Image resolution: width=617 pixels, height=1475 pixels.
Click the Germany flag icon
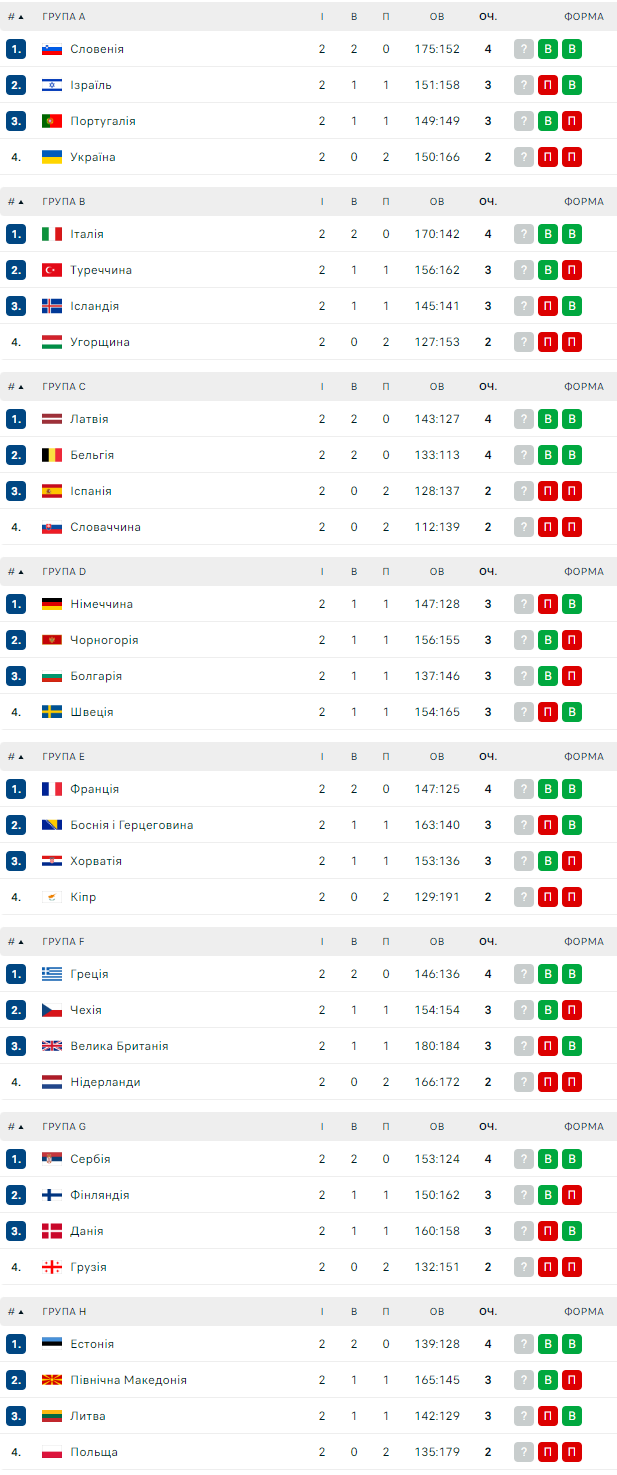[52, 604]
